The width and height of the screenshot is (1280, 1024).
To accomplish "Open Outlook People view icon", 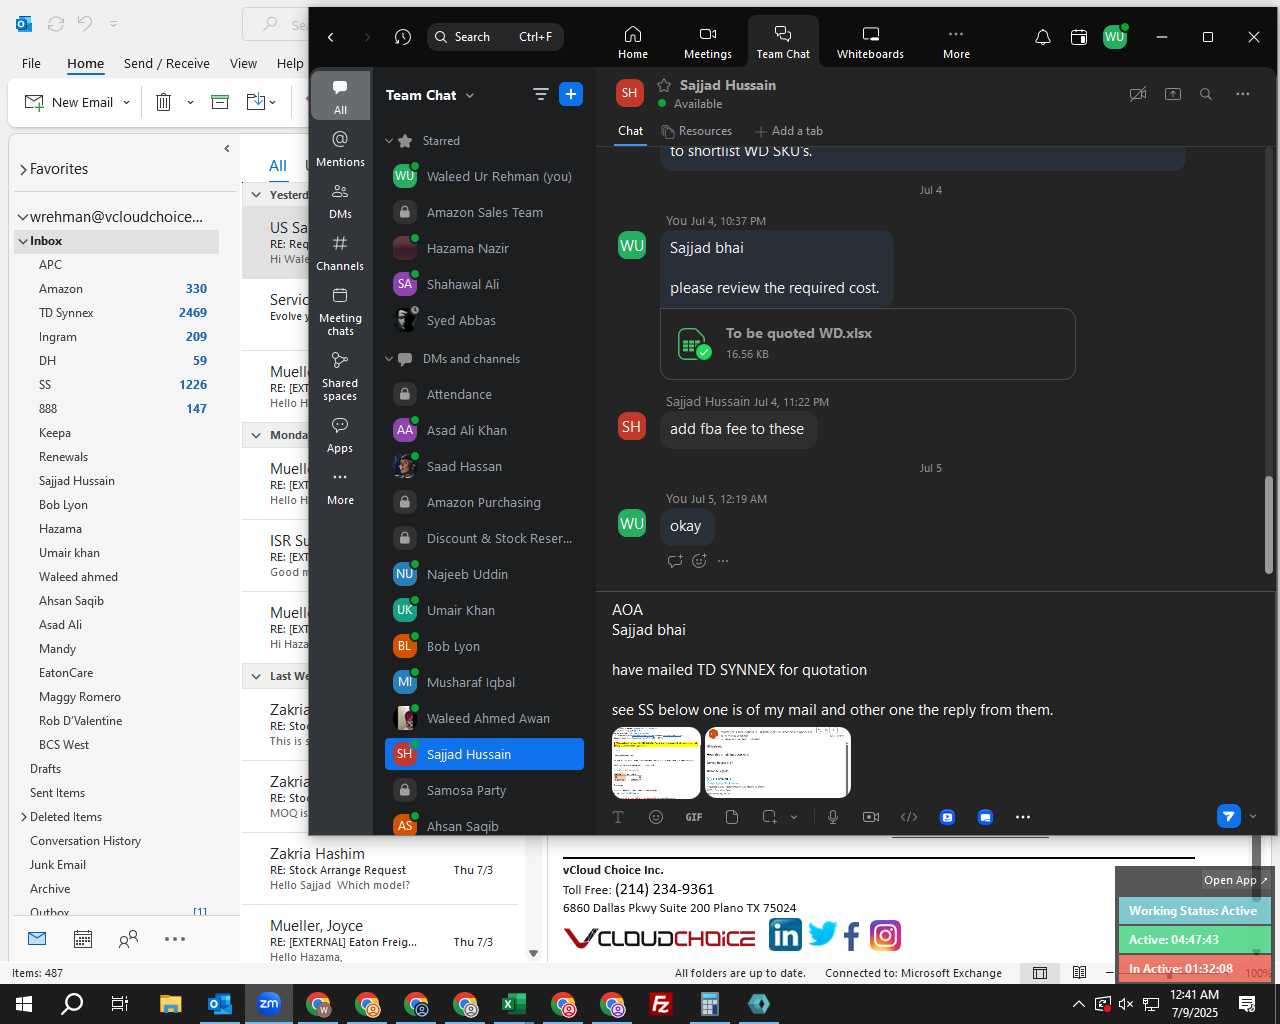I will click(128, 938).
